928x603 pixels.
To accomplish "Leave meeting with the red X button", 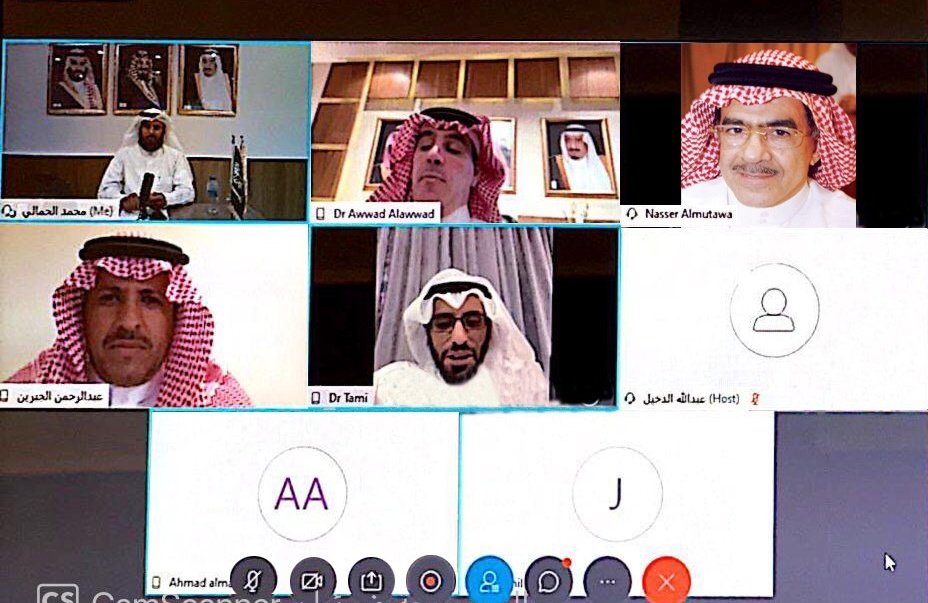I will click(666, 581).
